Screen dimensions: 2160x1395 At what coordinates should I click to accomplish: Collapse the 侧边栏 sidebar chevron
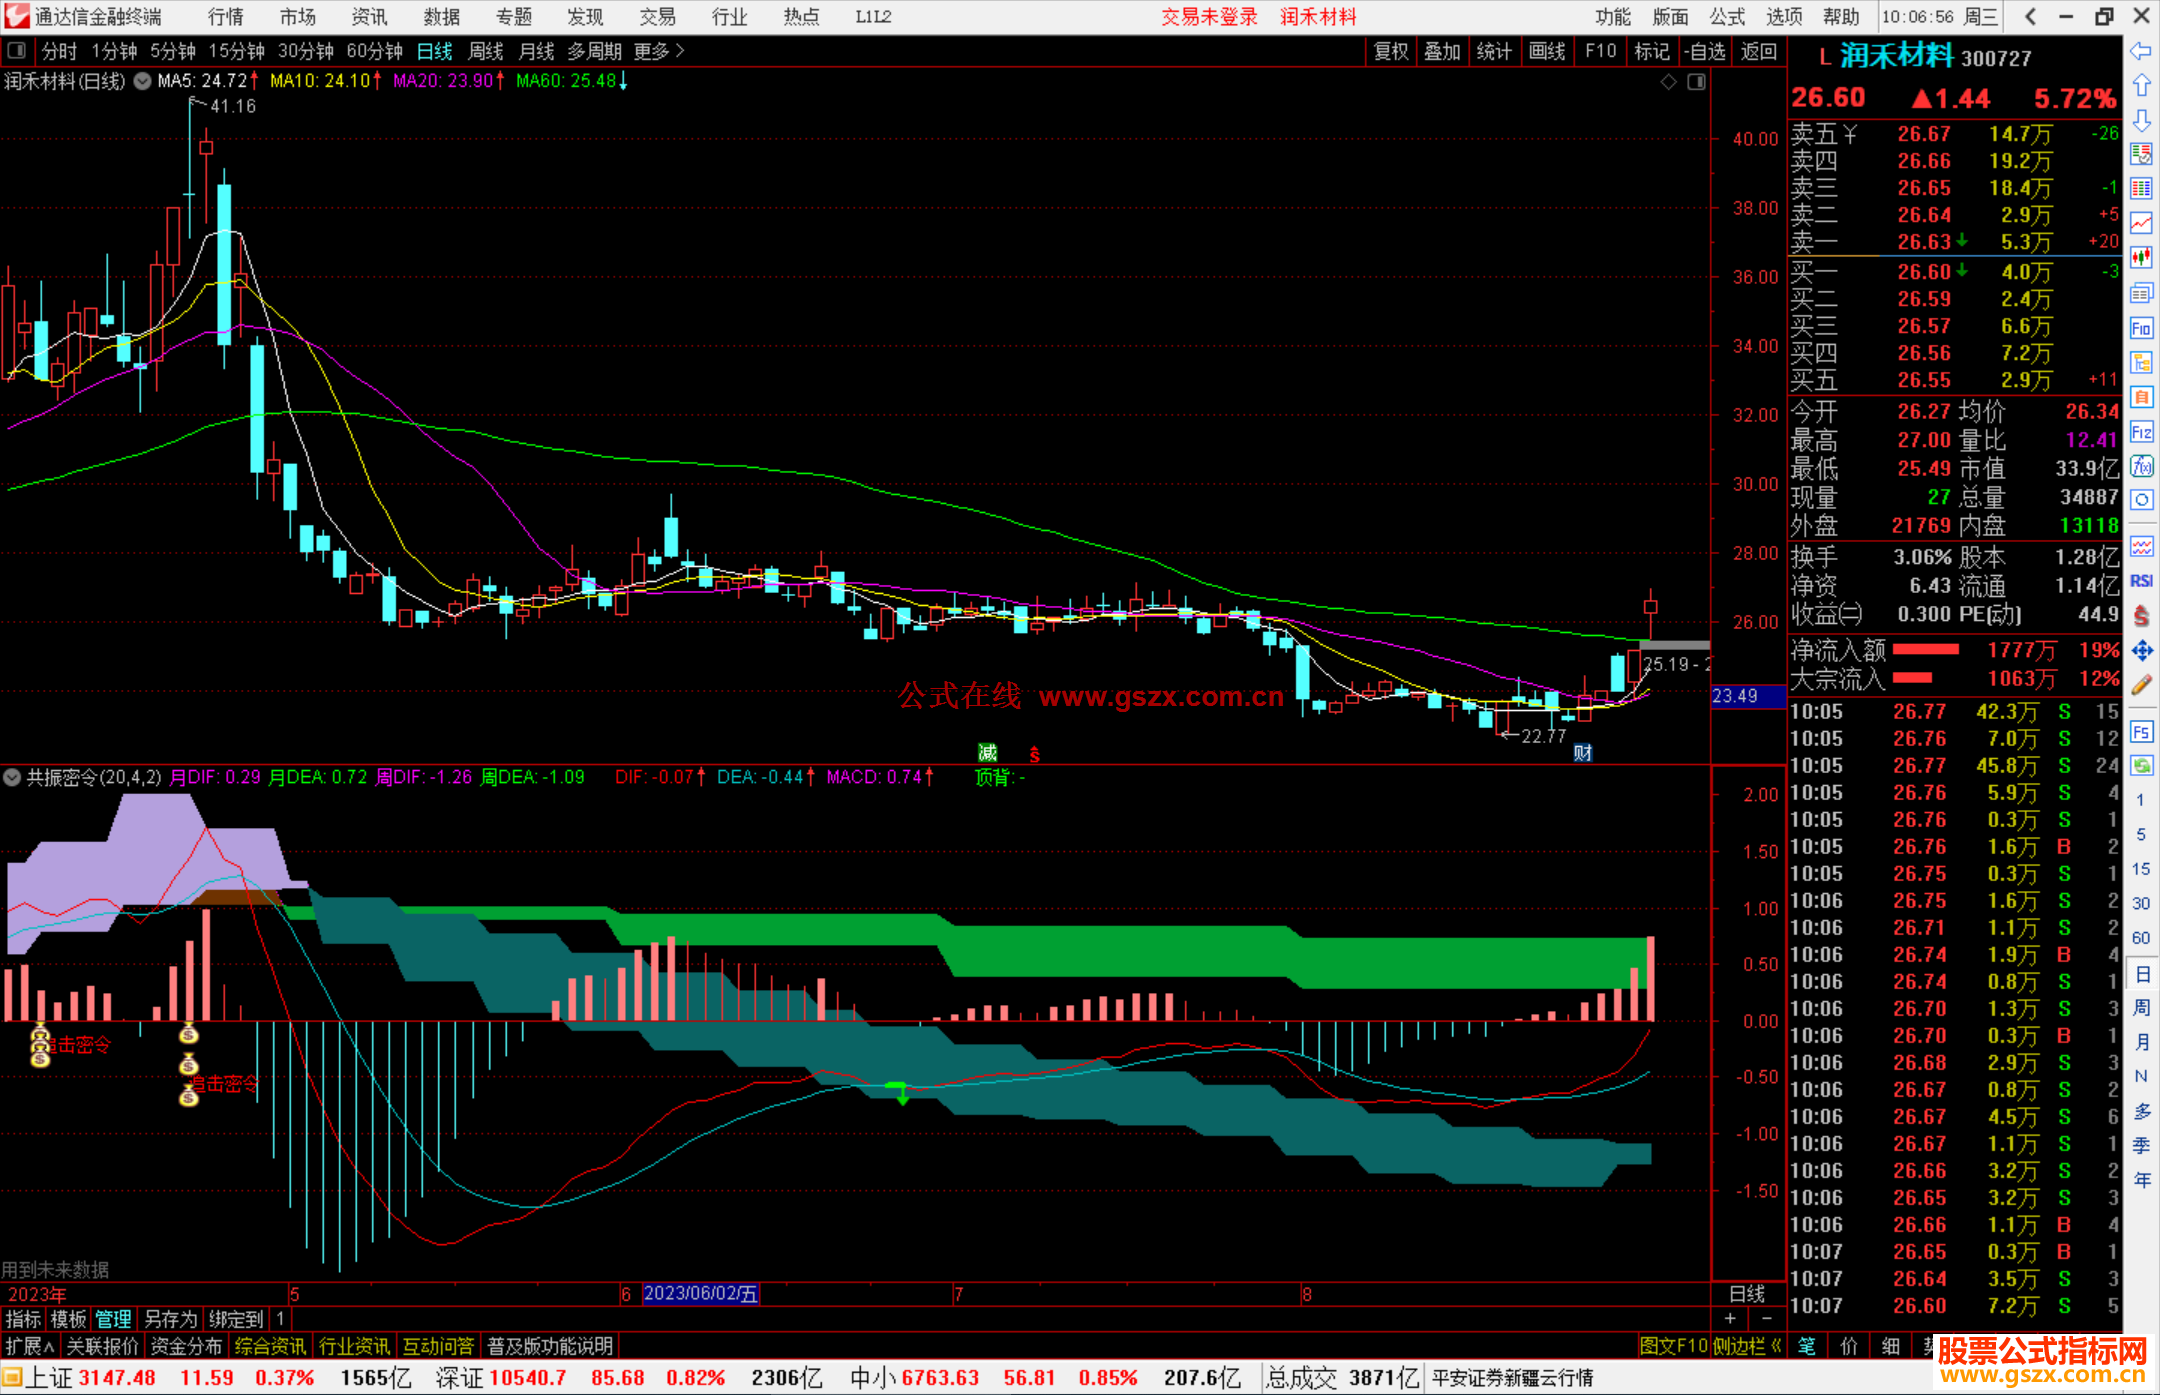pos(1776,1346)
